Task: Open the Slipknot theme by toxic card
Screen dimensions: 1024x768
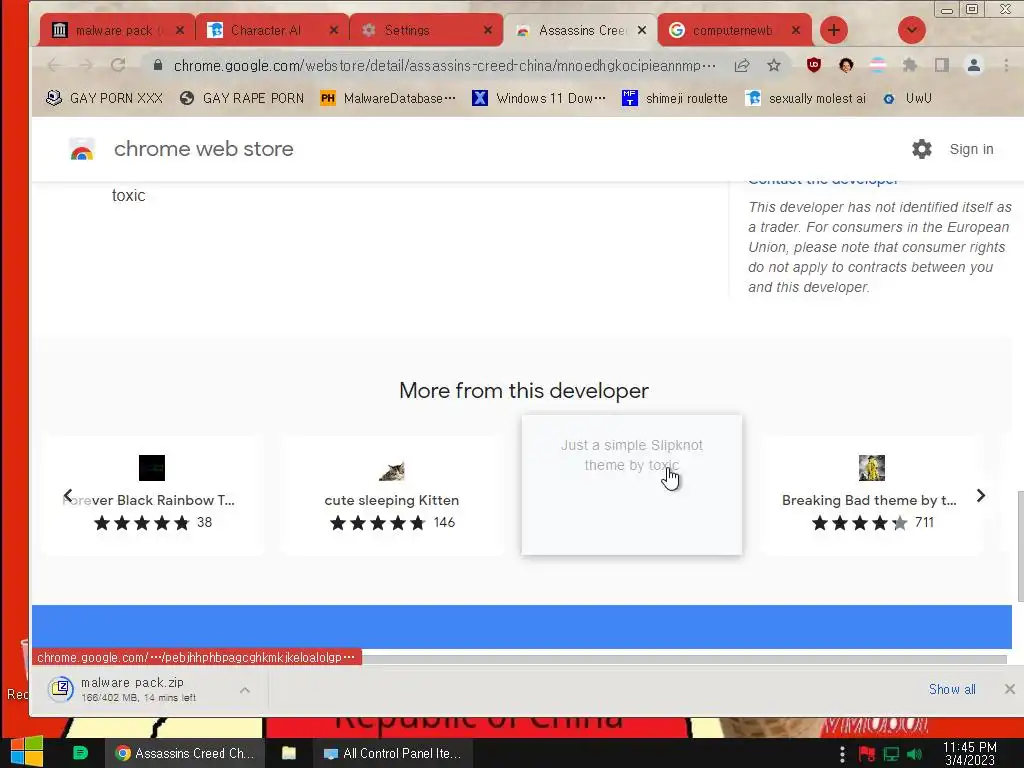Action: click(632, 485)
